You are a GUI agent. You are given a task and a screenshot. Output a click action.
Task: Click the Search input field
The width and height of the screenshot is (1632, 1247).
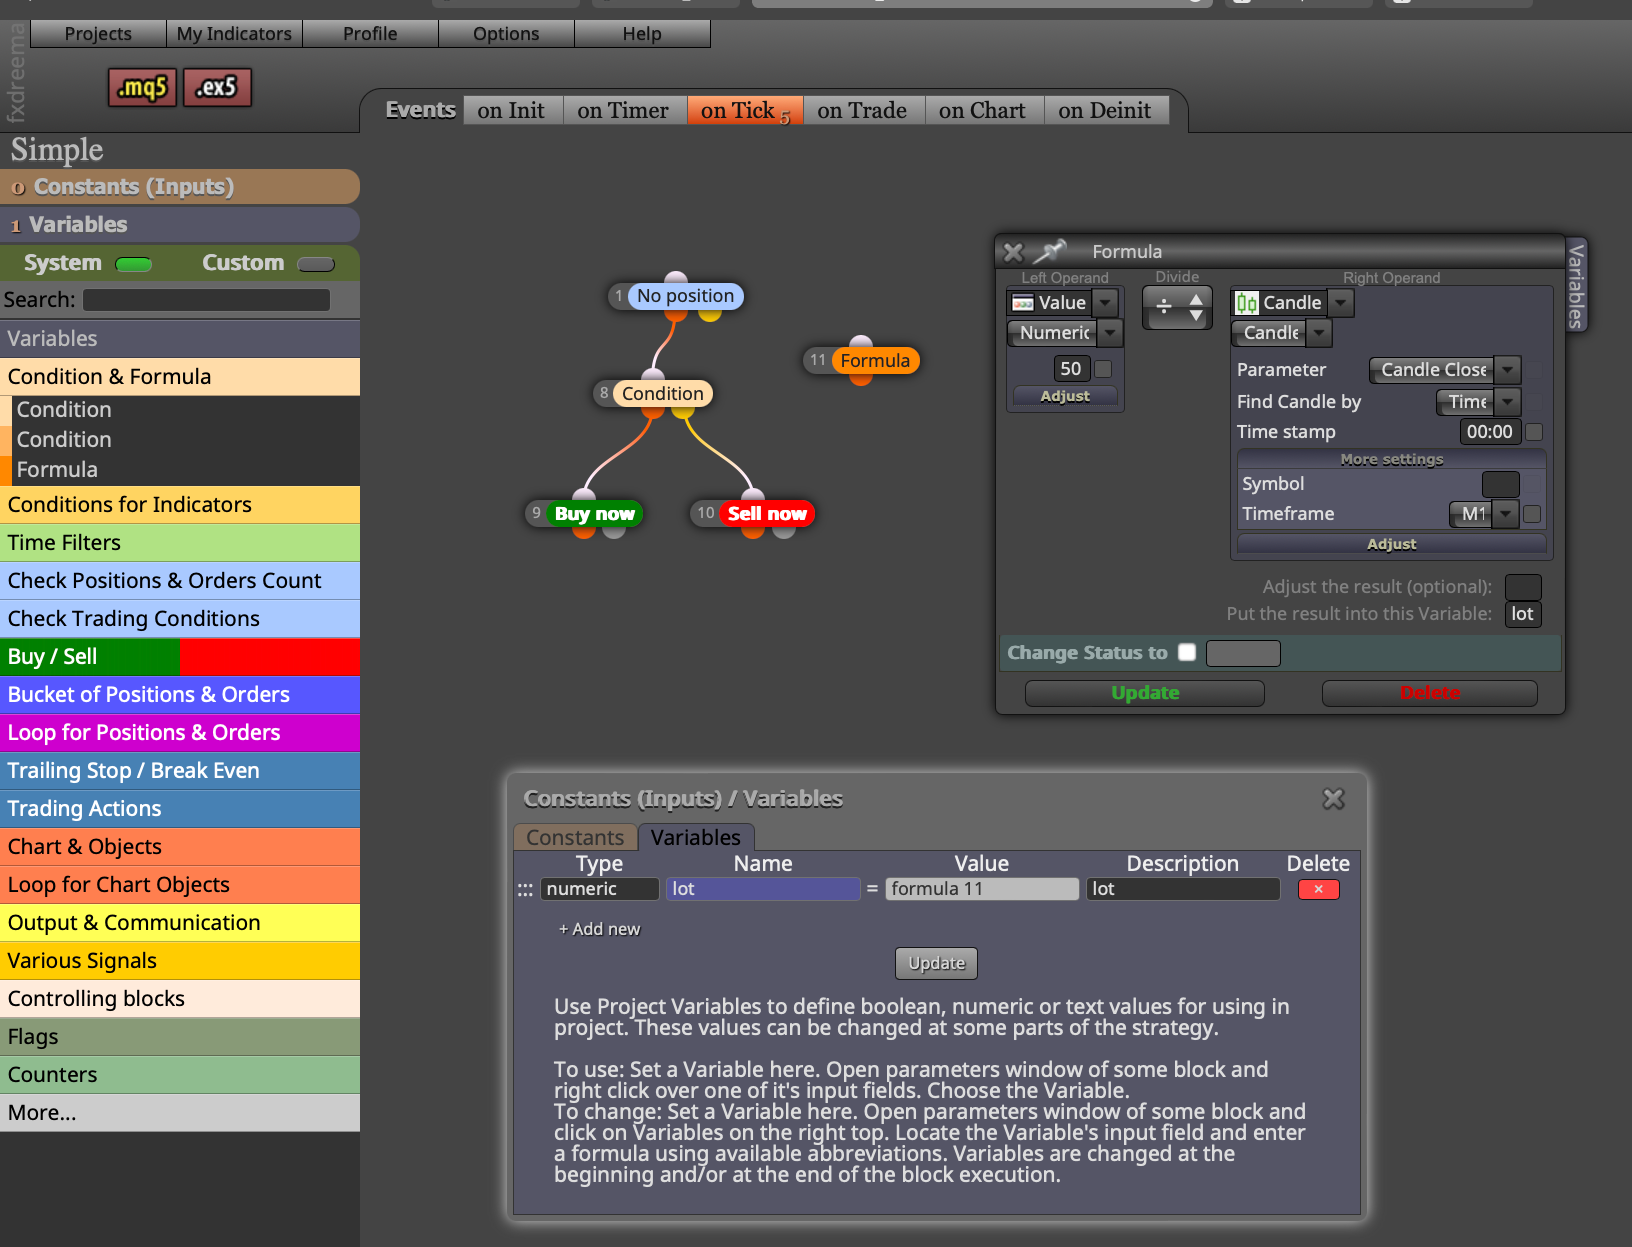(x=206, y=300)
